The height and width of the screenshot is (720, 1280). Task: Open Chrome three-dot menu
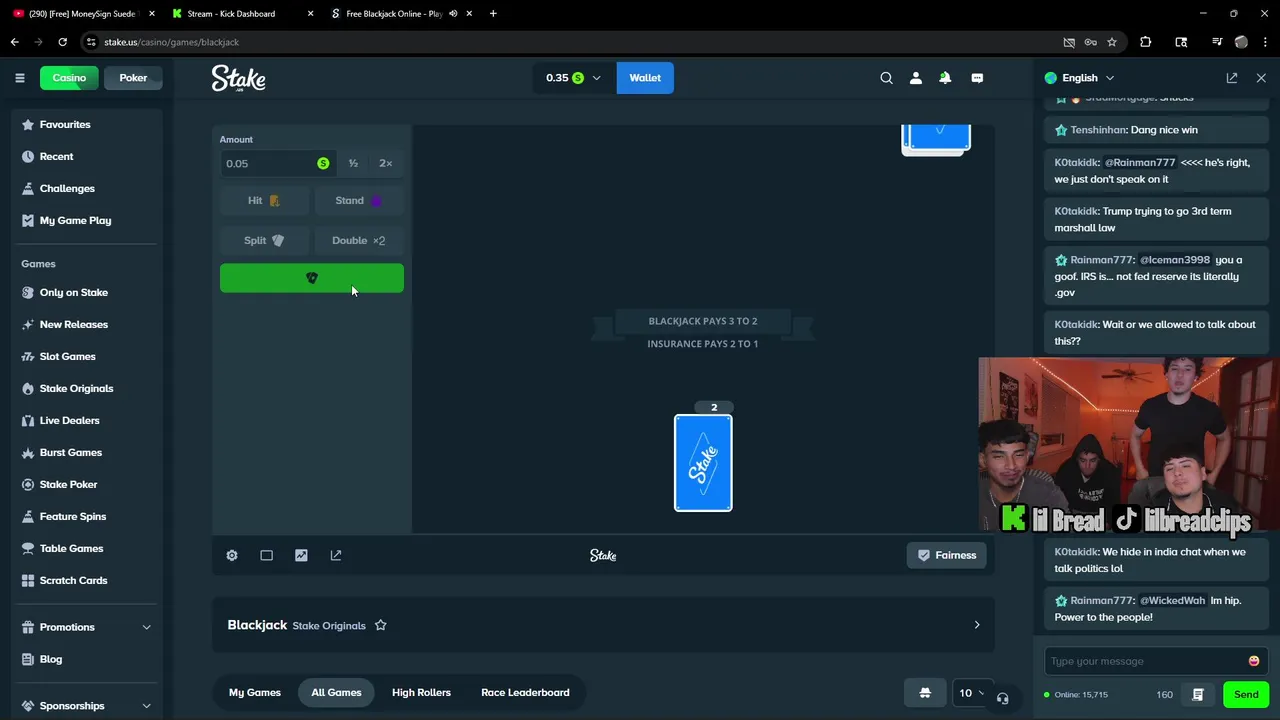click(x=1265, y=42)
